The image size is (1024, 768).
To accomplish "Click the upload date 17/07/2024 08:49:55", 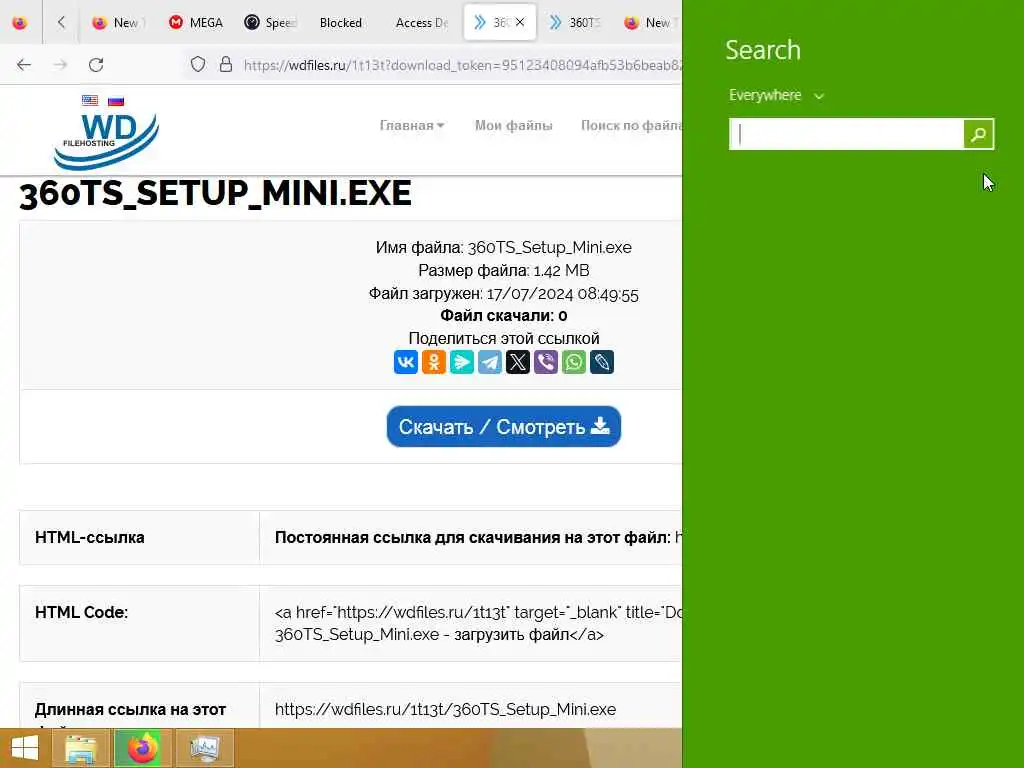I will [562, 294].
